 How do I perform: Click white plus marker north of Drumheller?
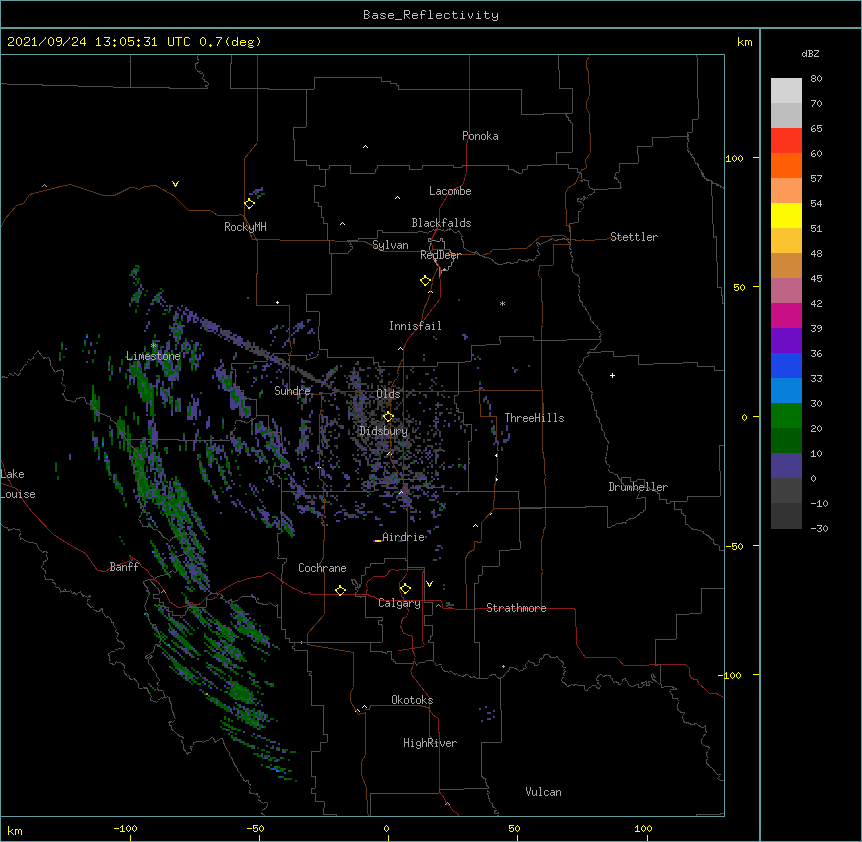tap(612, 375)
